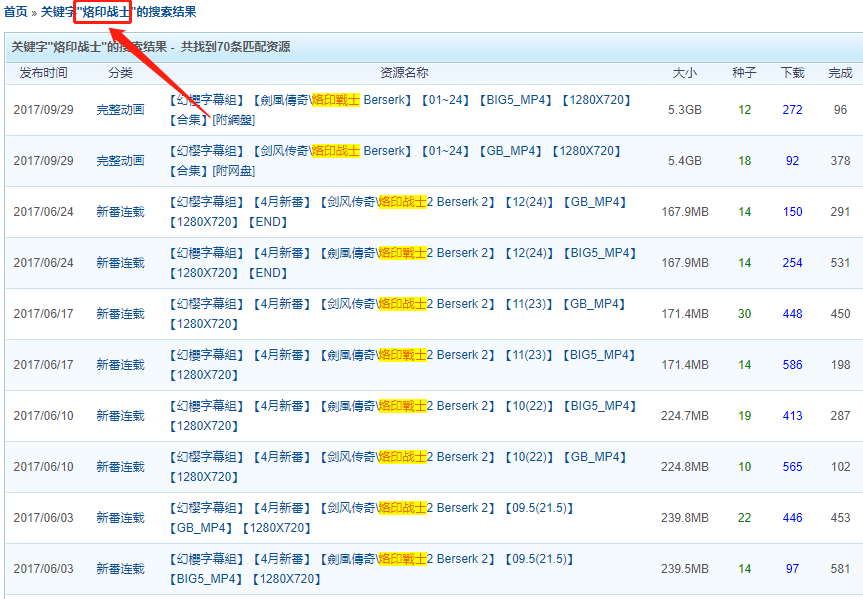Viewport: 863px width, 599px height.
Task: Click the download count 150
Action: [793, 212]
